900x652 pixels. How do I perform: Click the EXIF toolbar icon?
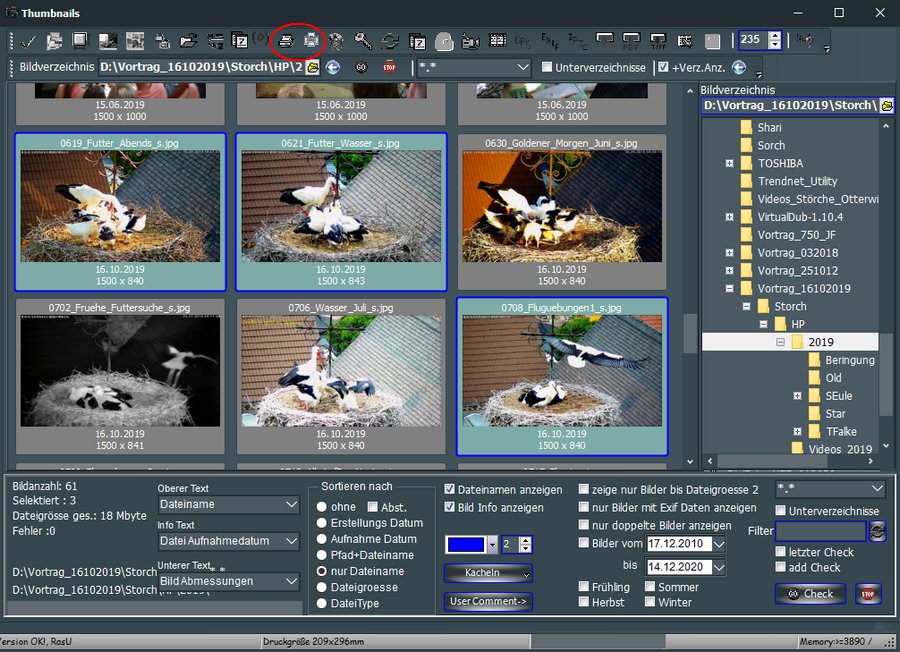tap(549, 41)
